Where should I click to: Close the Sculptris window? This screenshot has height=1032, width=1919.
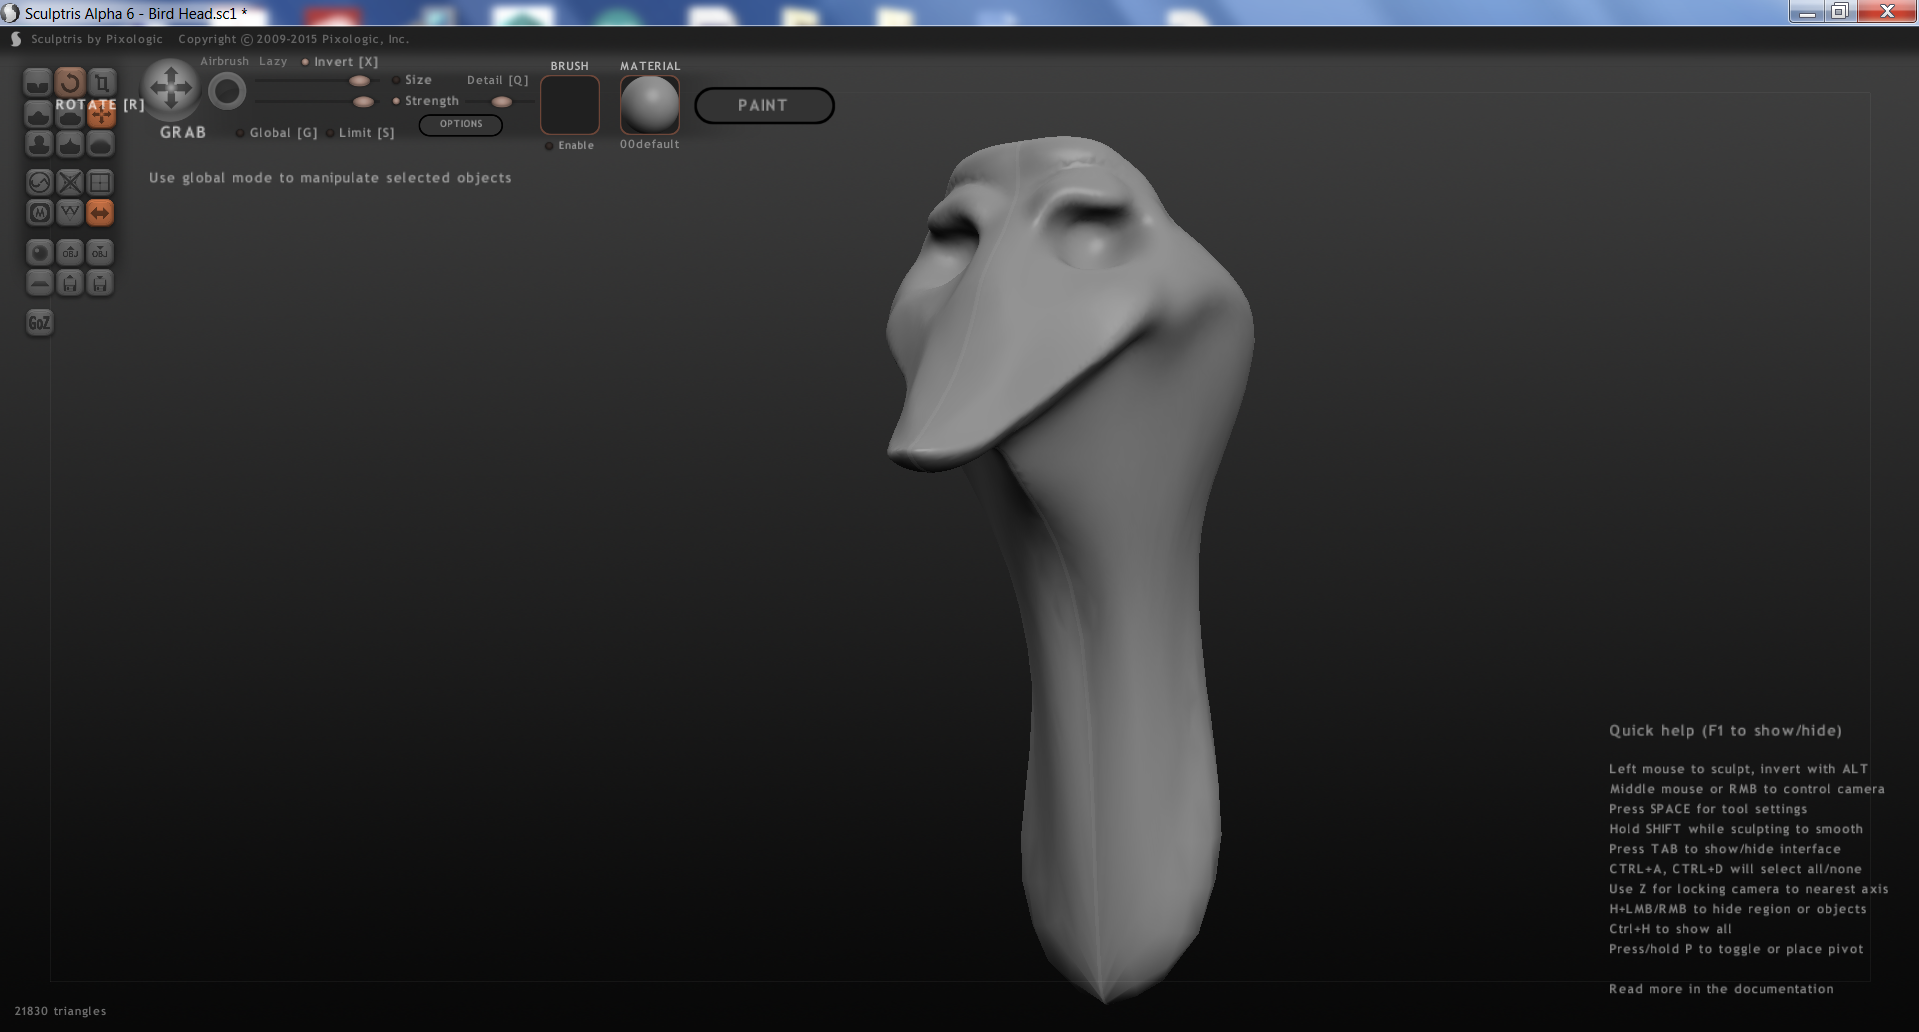pyautogui.click(x=1887, y=12)
